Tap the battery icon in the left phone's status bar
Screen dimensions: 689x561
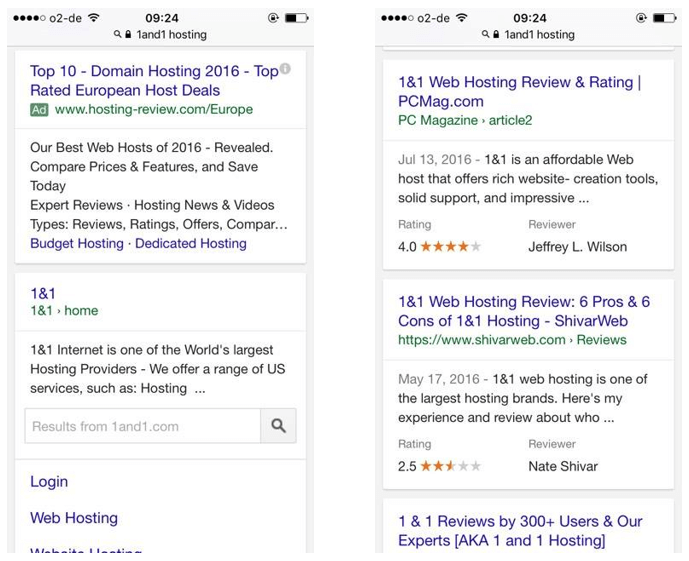pos(297,18)
